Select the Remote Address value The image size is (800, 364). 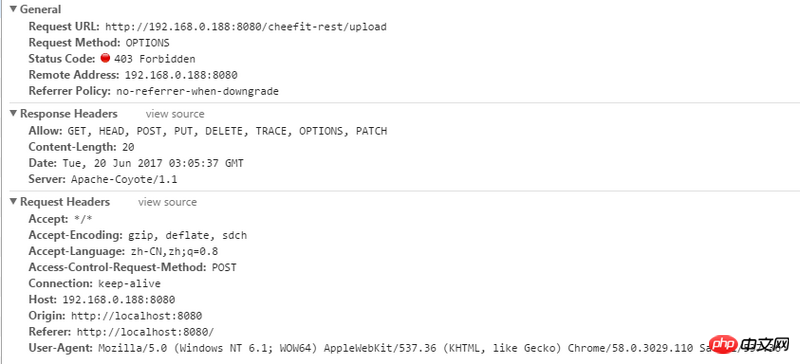click(181, 75)
